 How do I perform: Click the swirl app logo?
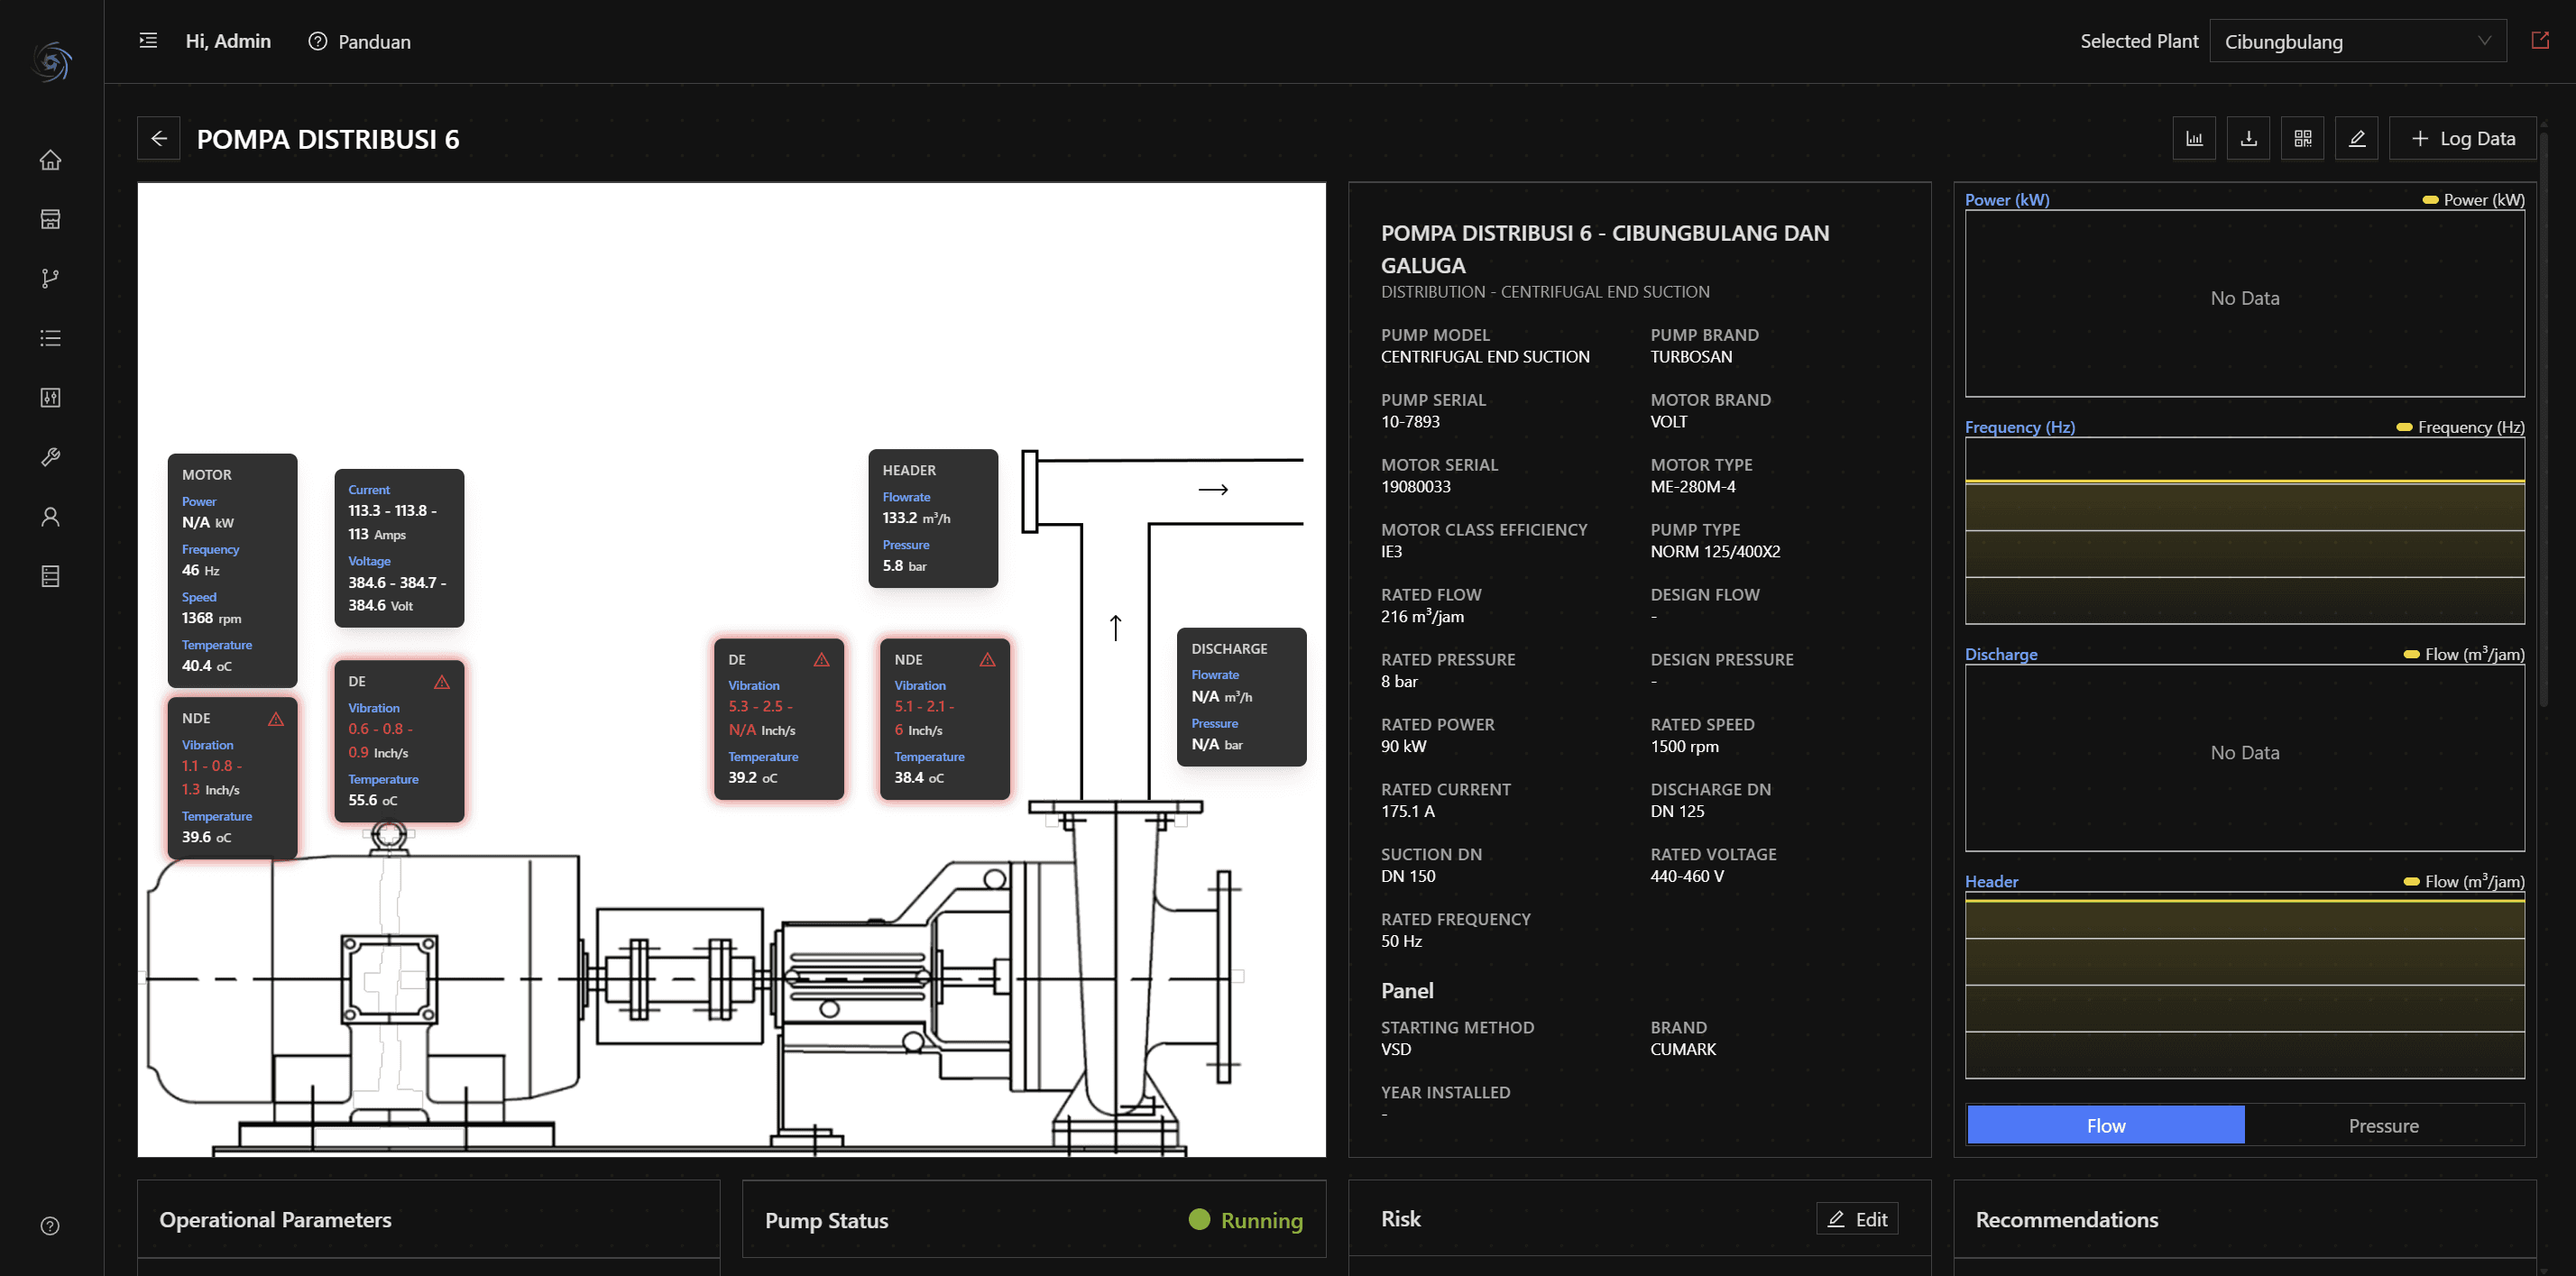click(x=52, y=61)
